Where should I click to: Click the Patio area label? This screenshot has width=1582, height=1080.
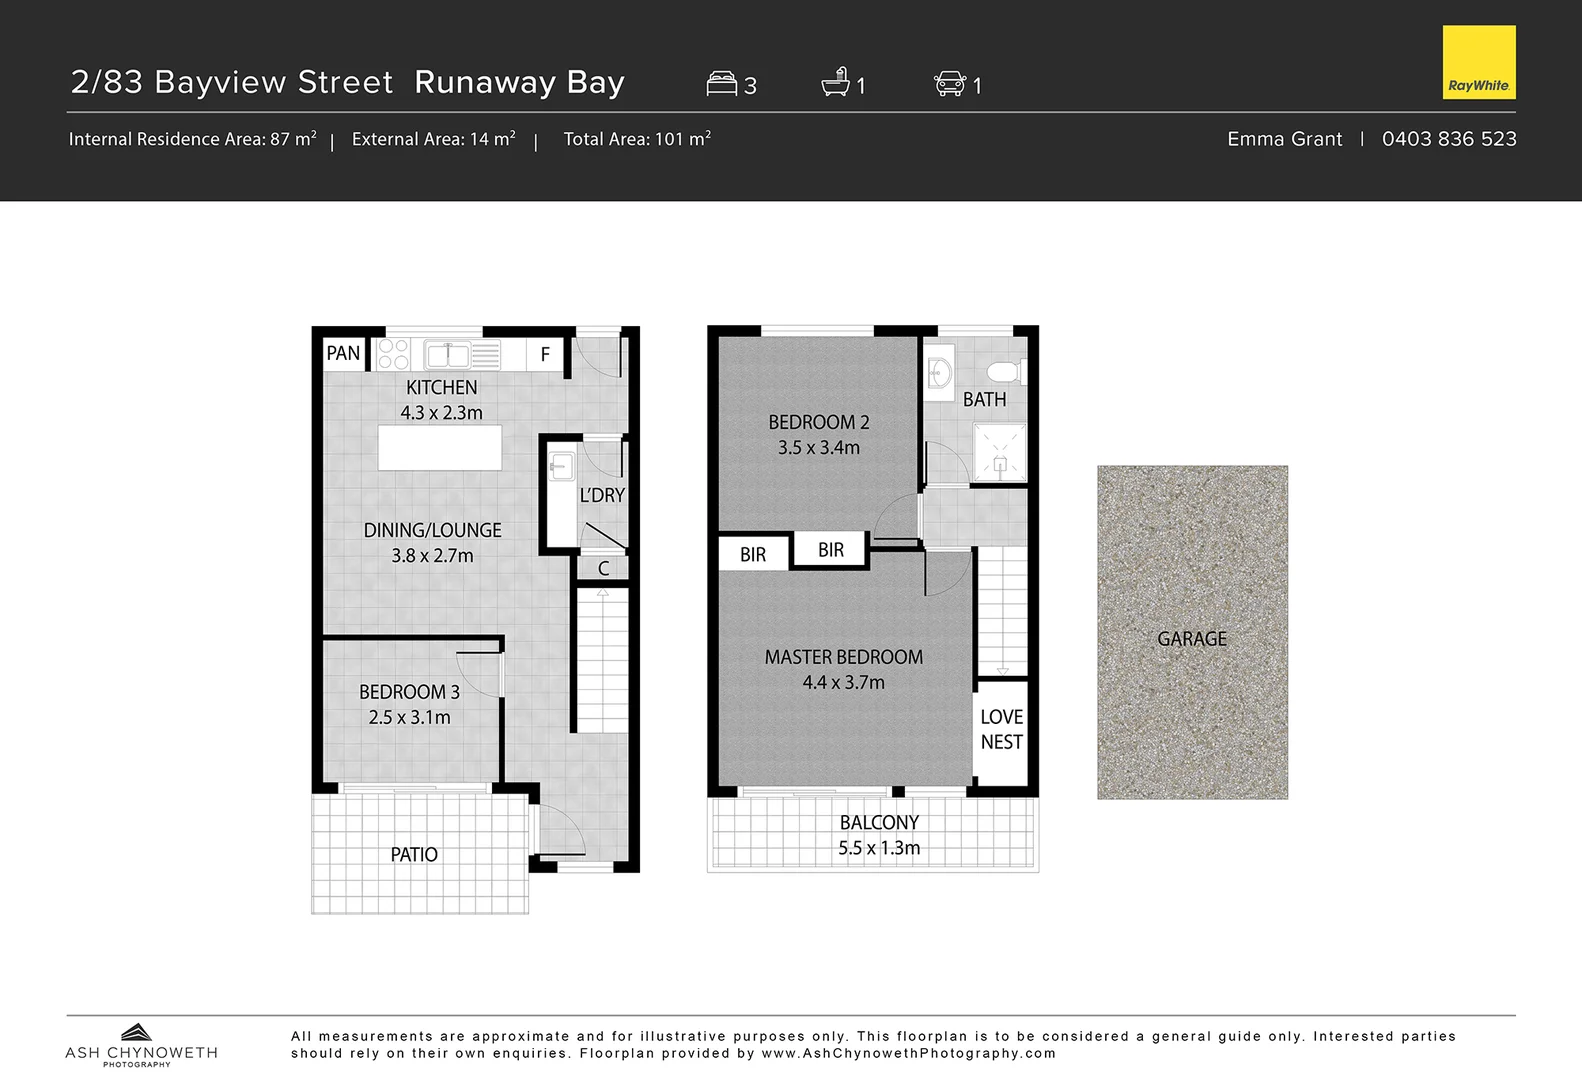[414, 854]
